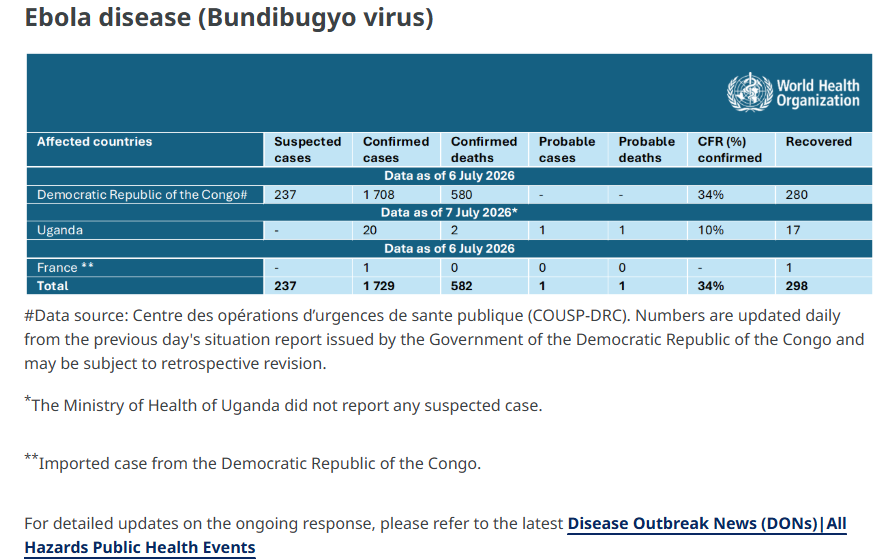Click the #Data source footnote paragraph
Image resolution: width=879 pixels, height=559 pixels.
[x=444, y=339]
